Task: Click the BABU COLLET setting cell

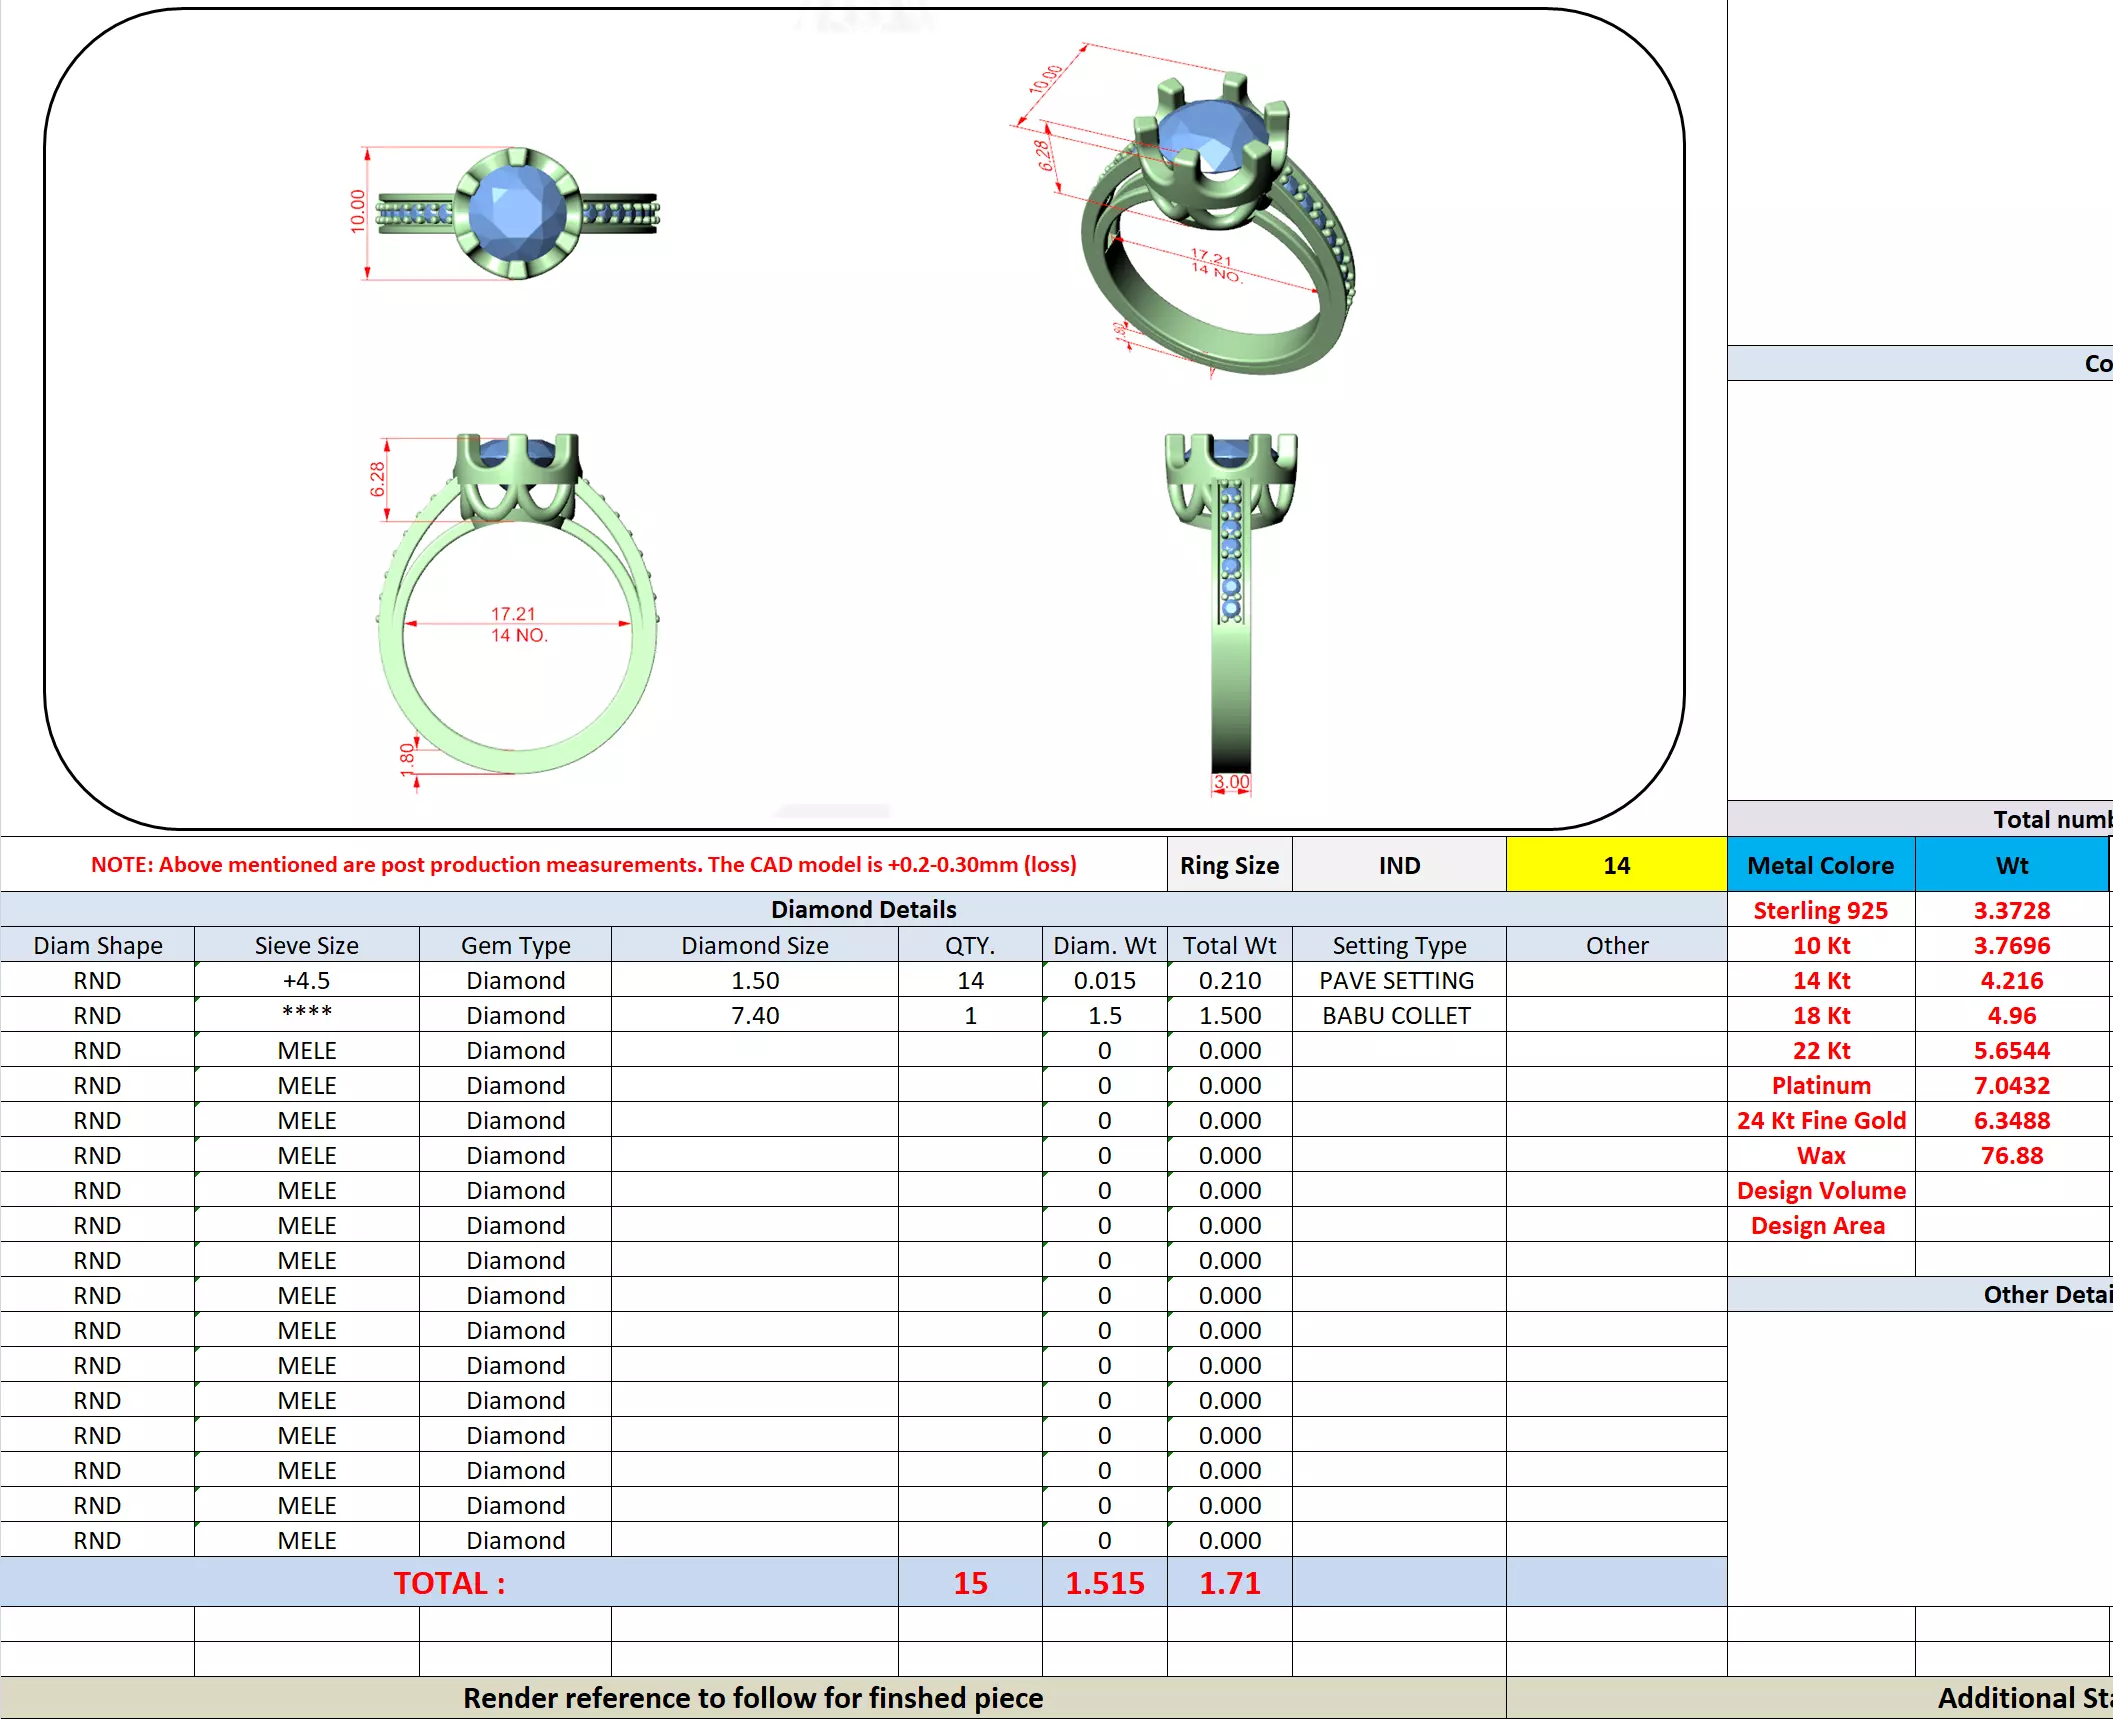Action: 1396,1015
